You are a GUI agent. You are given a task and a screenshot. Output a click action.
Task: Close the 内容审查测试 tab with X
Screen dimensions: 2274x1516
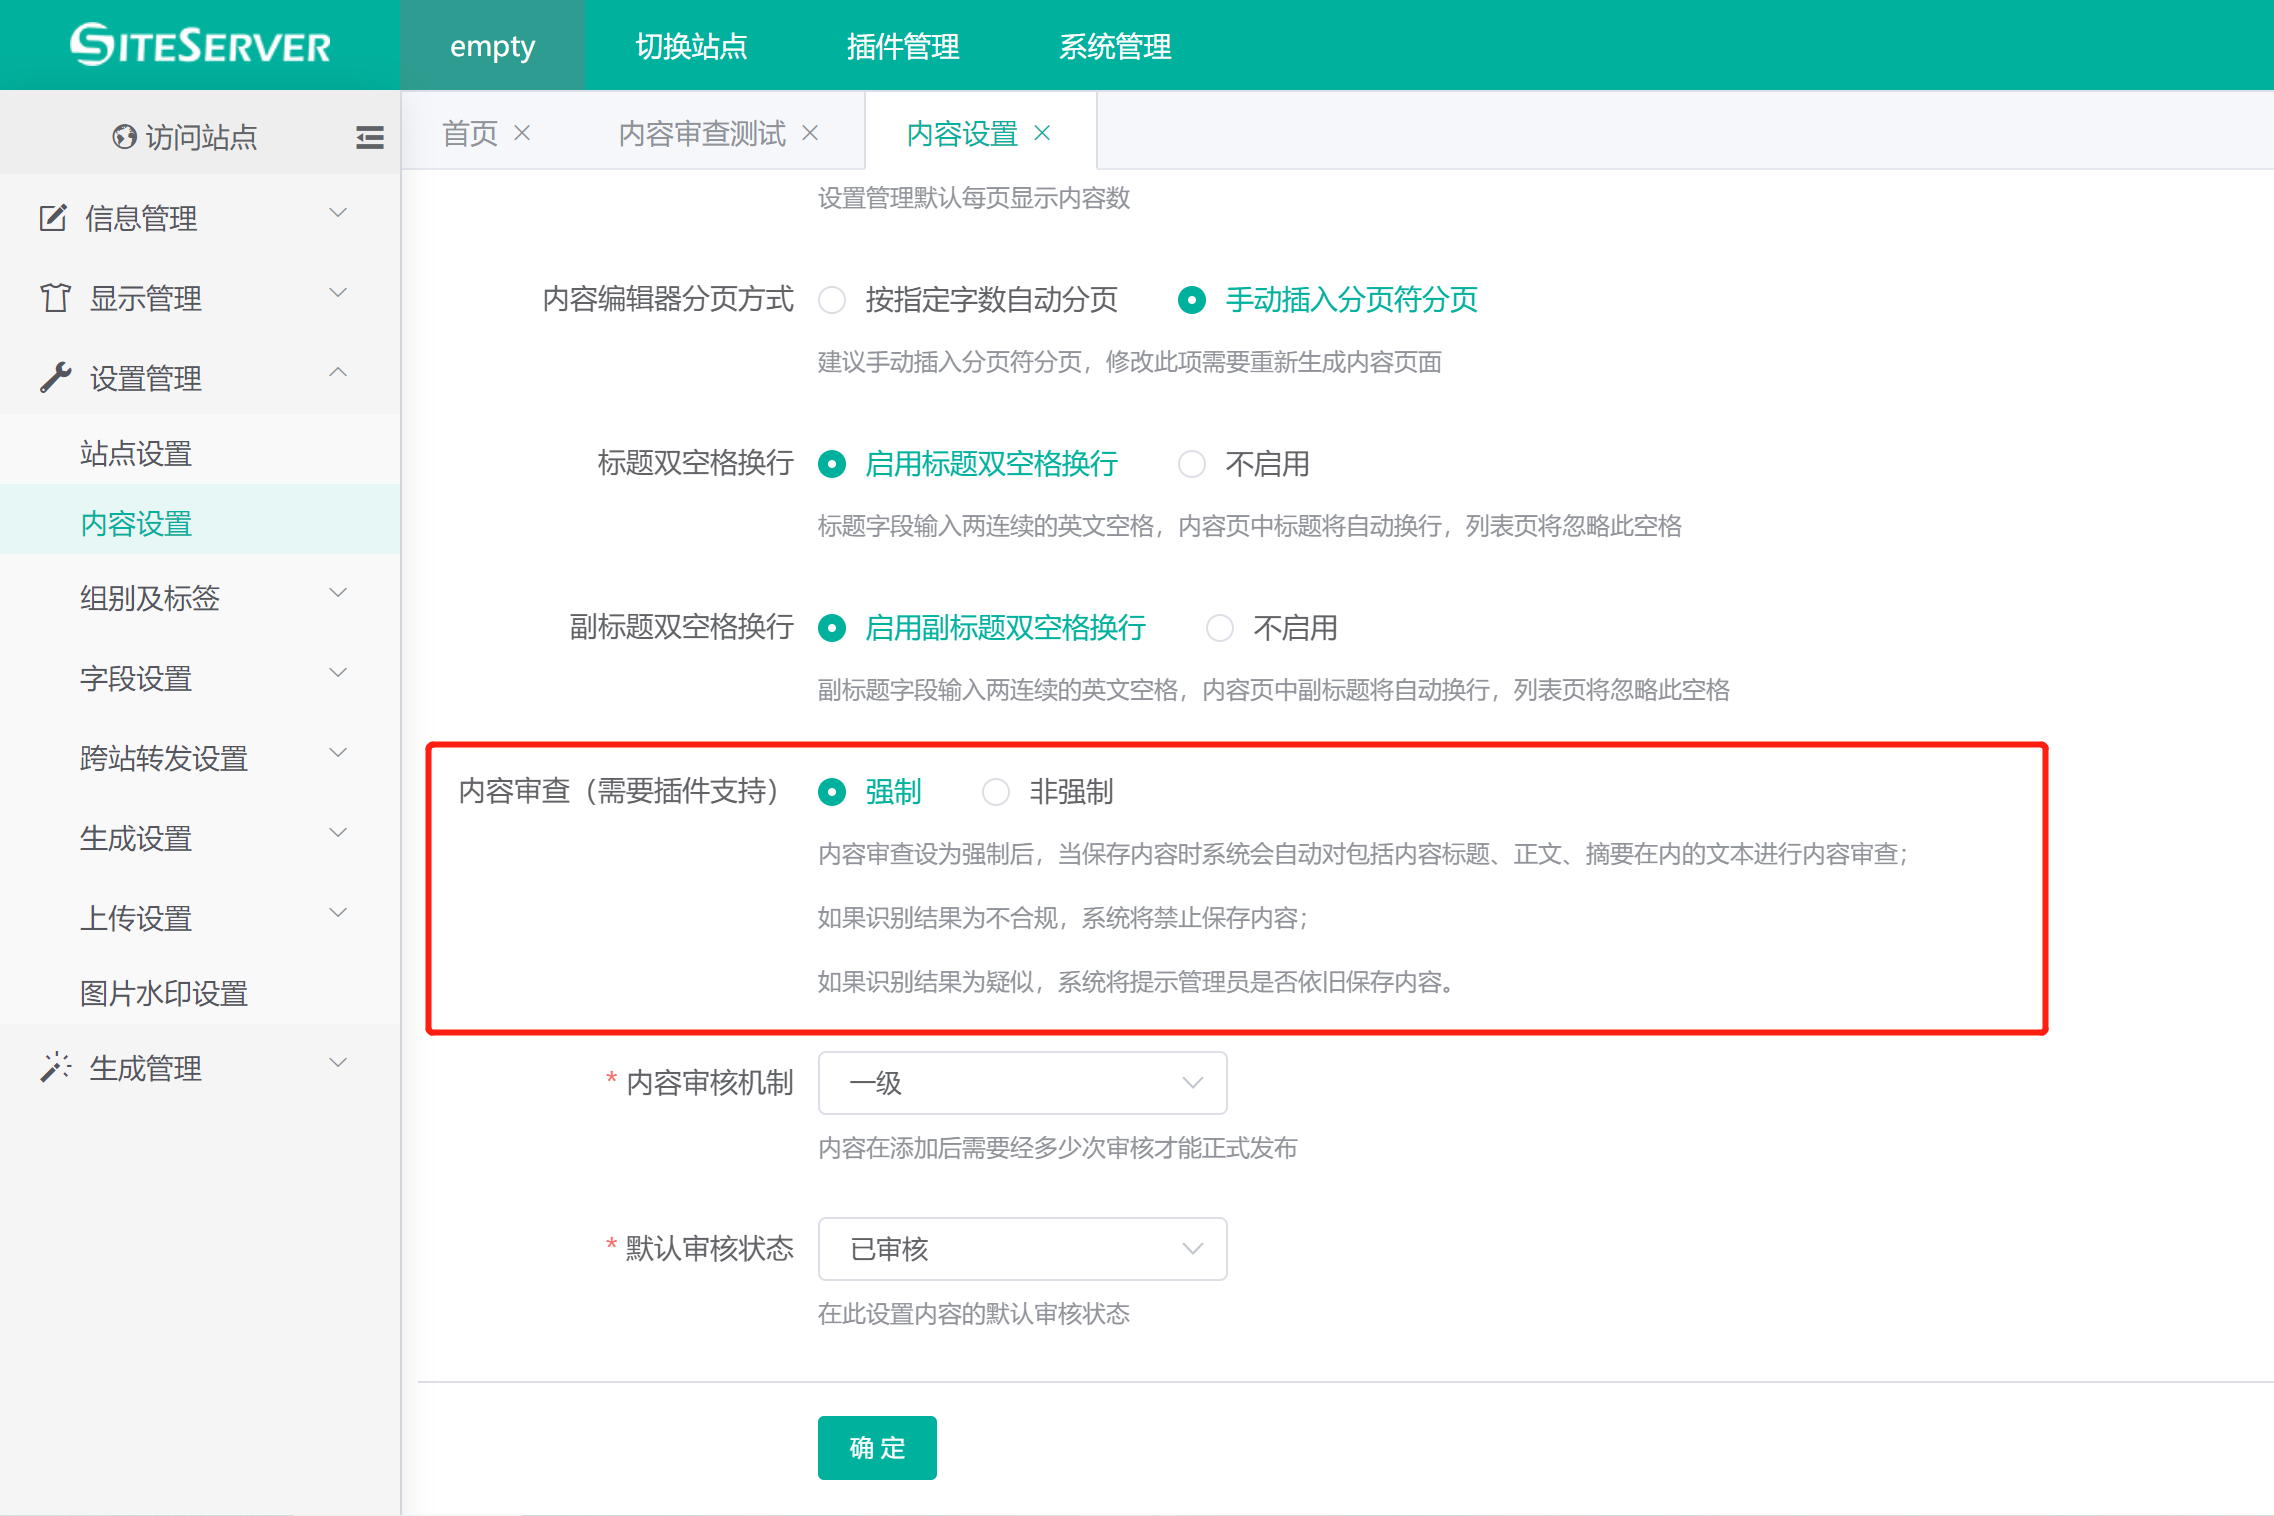(810, 133)
